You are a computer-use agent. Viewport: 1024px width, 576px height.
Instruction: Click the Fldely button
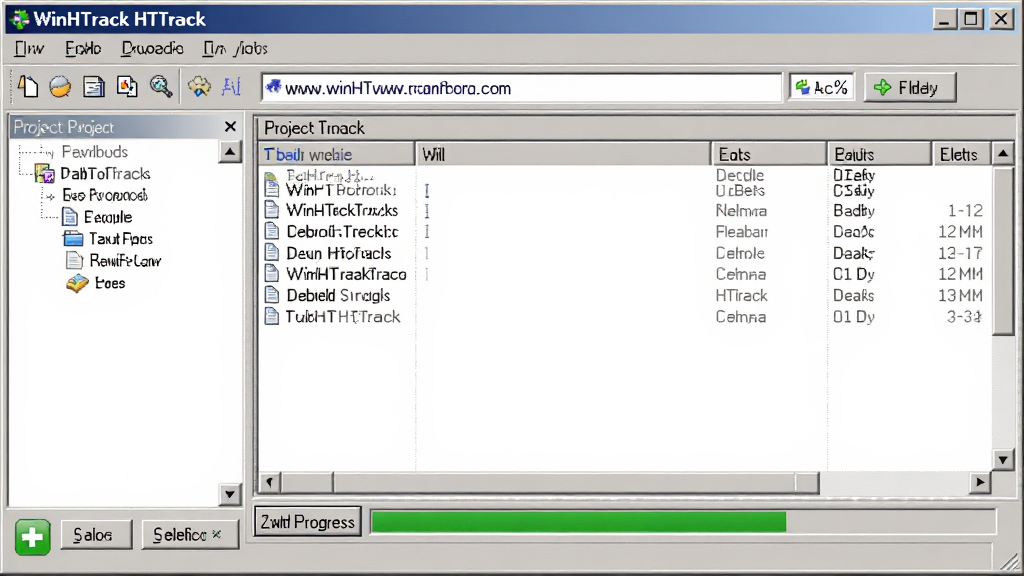point(910,88)
